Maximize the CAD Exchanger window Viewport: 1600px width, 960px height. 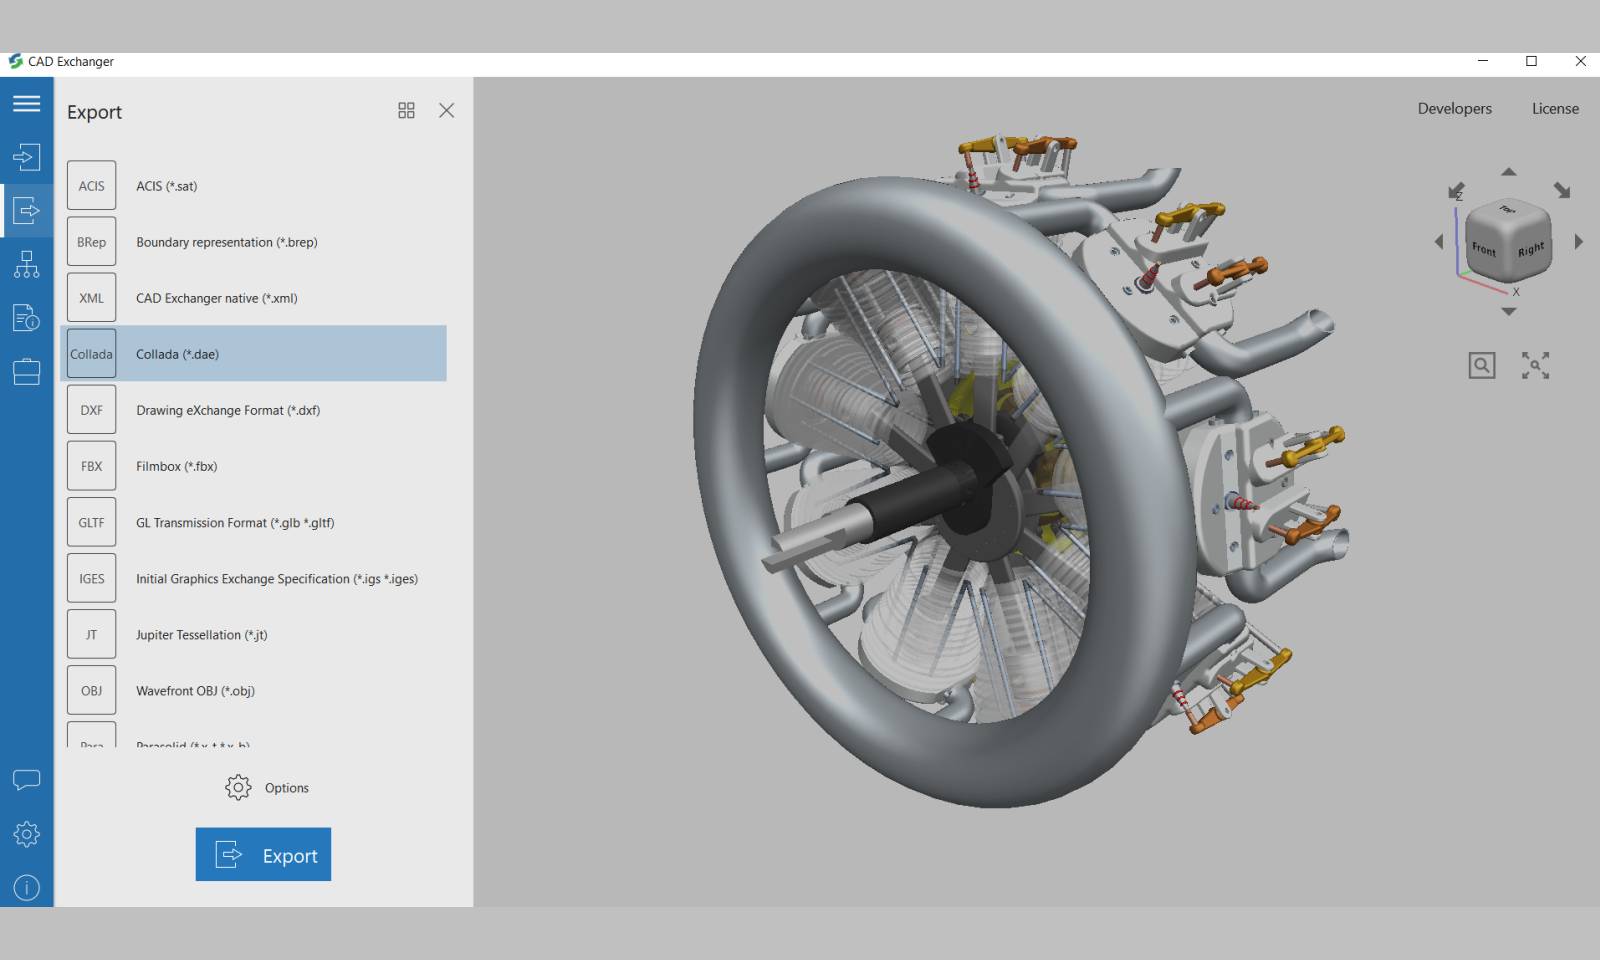click(1531, 61)
